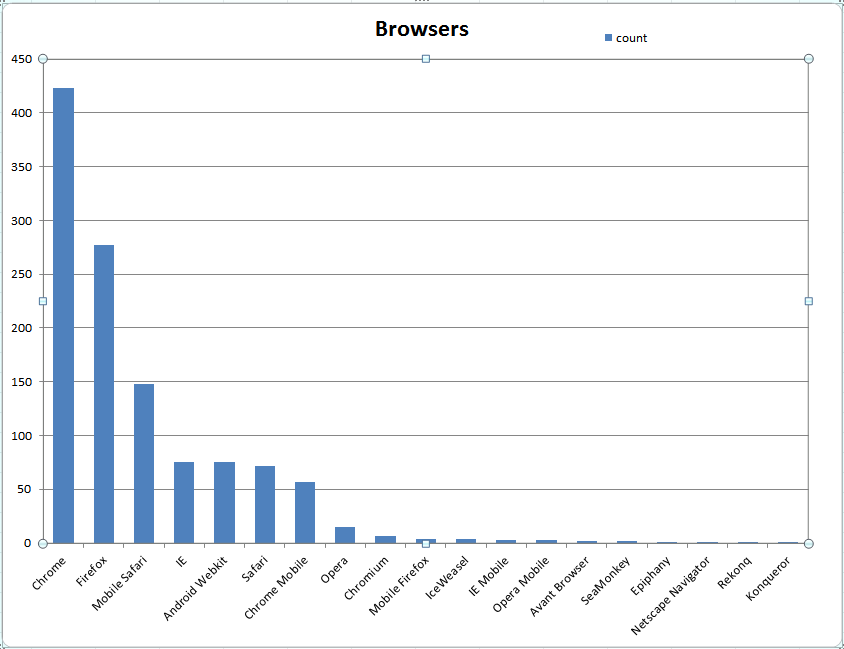
Task: Click the blue count legend swatch
Action: 608,38
